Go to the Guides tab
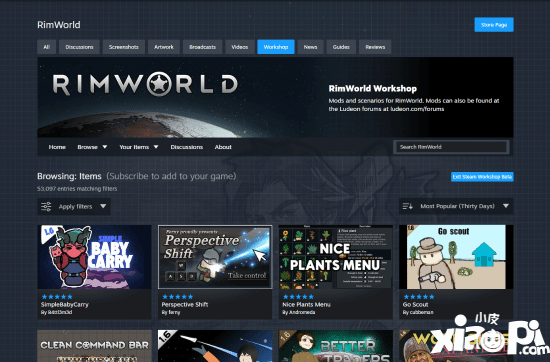This screenshot has height=362, width=550. (341, 47)
